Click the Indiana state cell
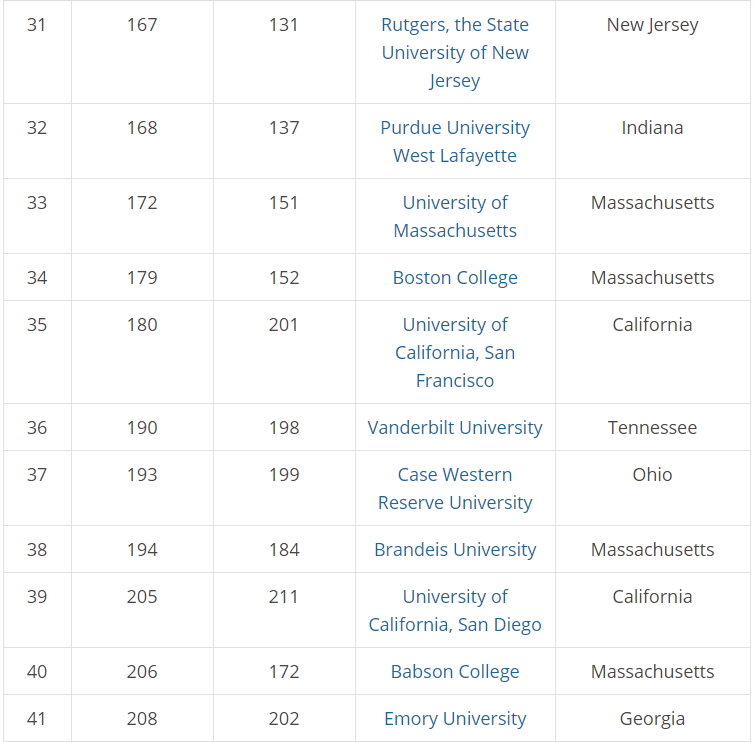 652,128
